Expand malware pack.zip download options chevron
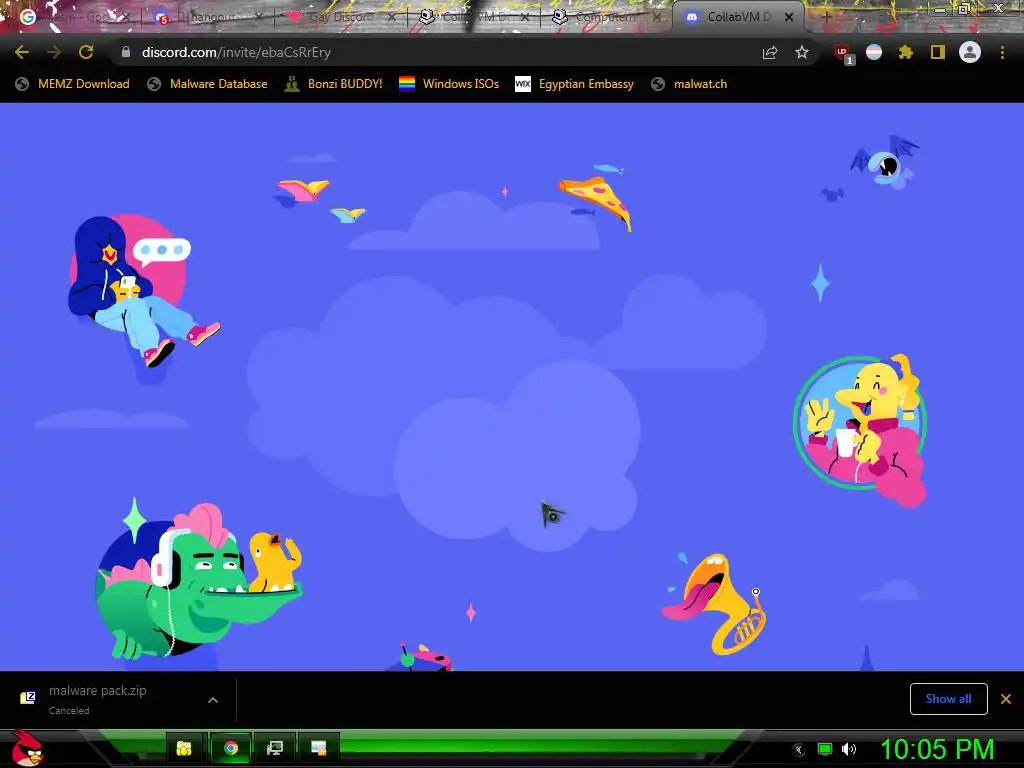 (213, 699)
